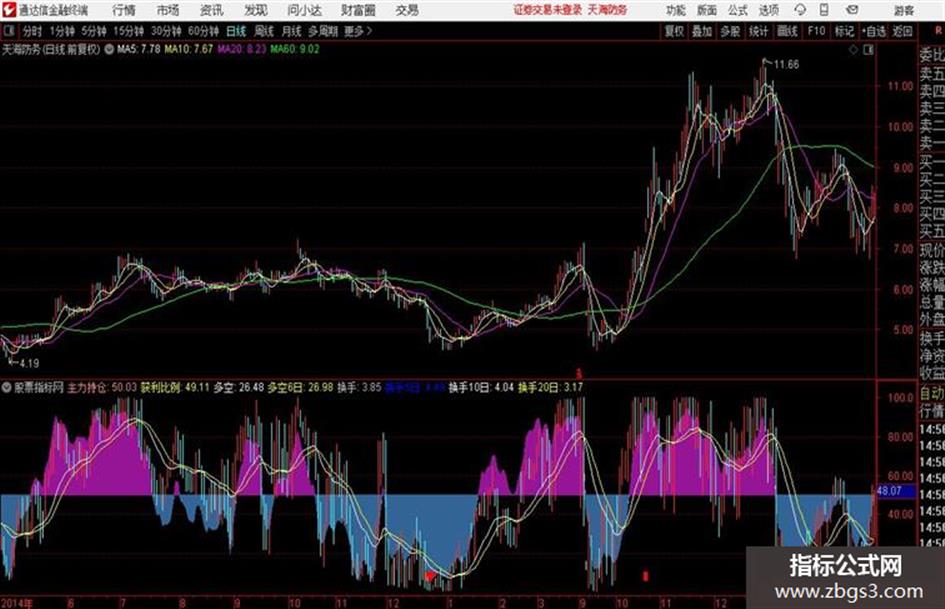Click the red heart signal marker on indicator
945x609 pixels.
(x=430, y=577)
